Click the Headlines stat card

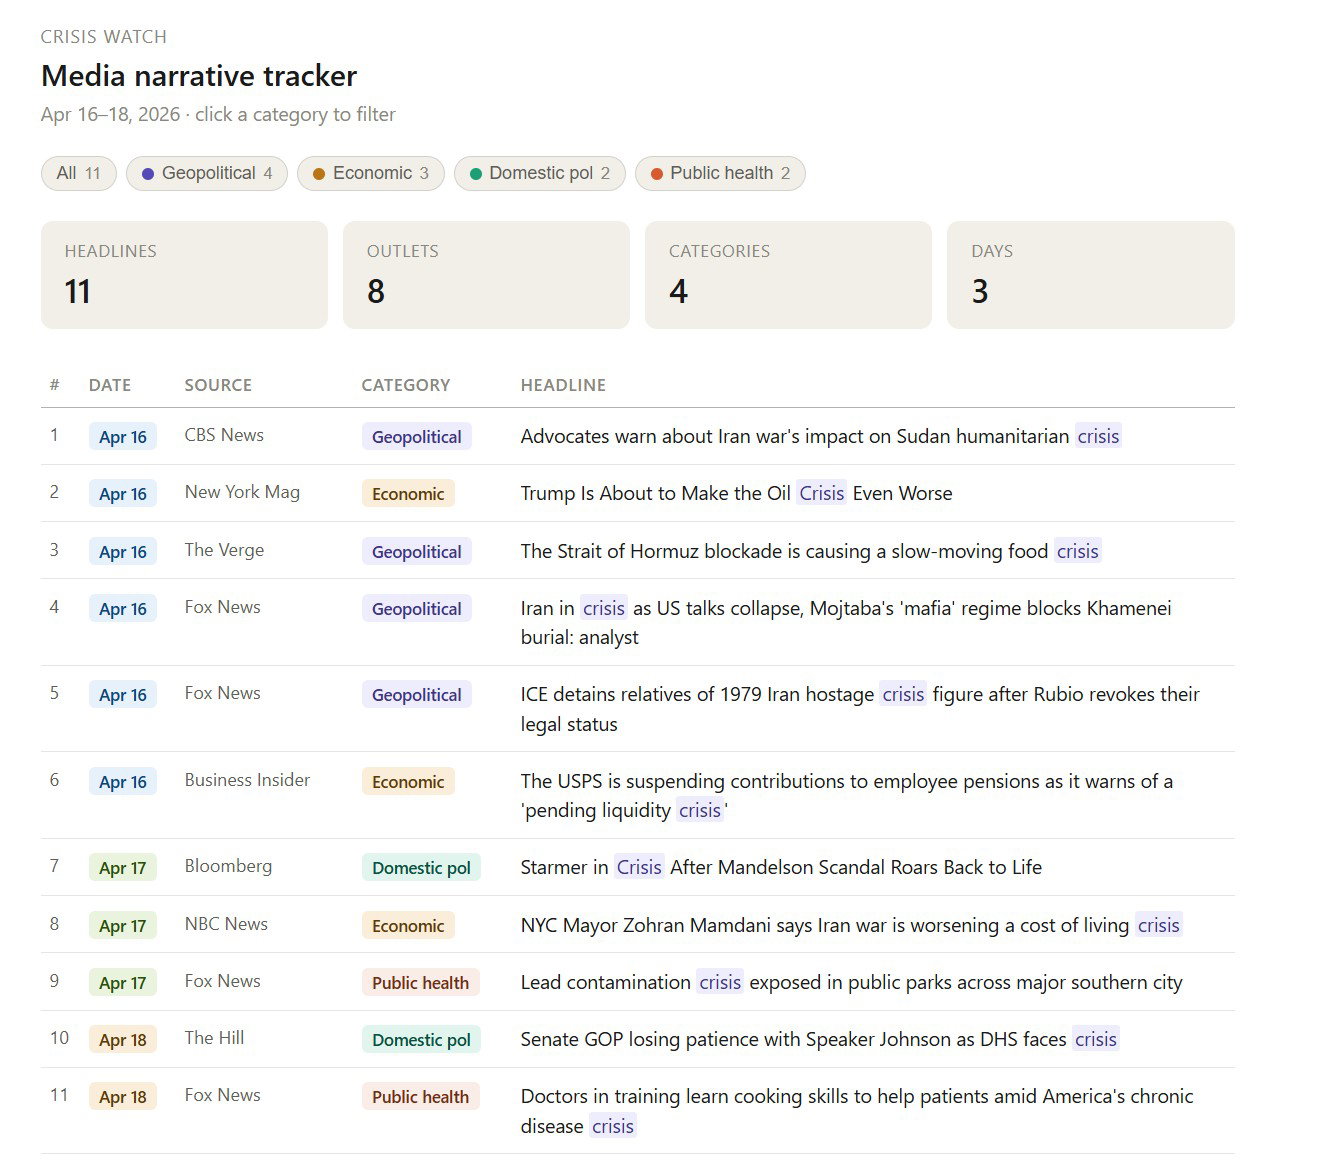[184, 275]
